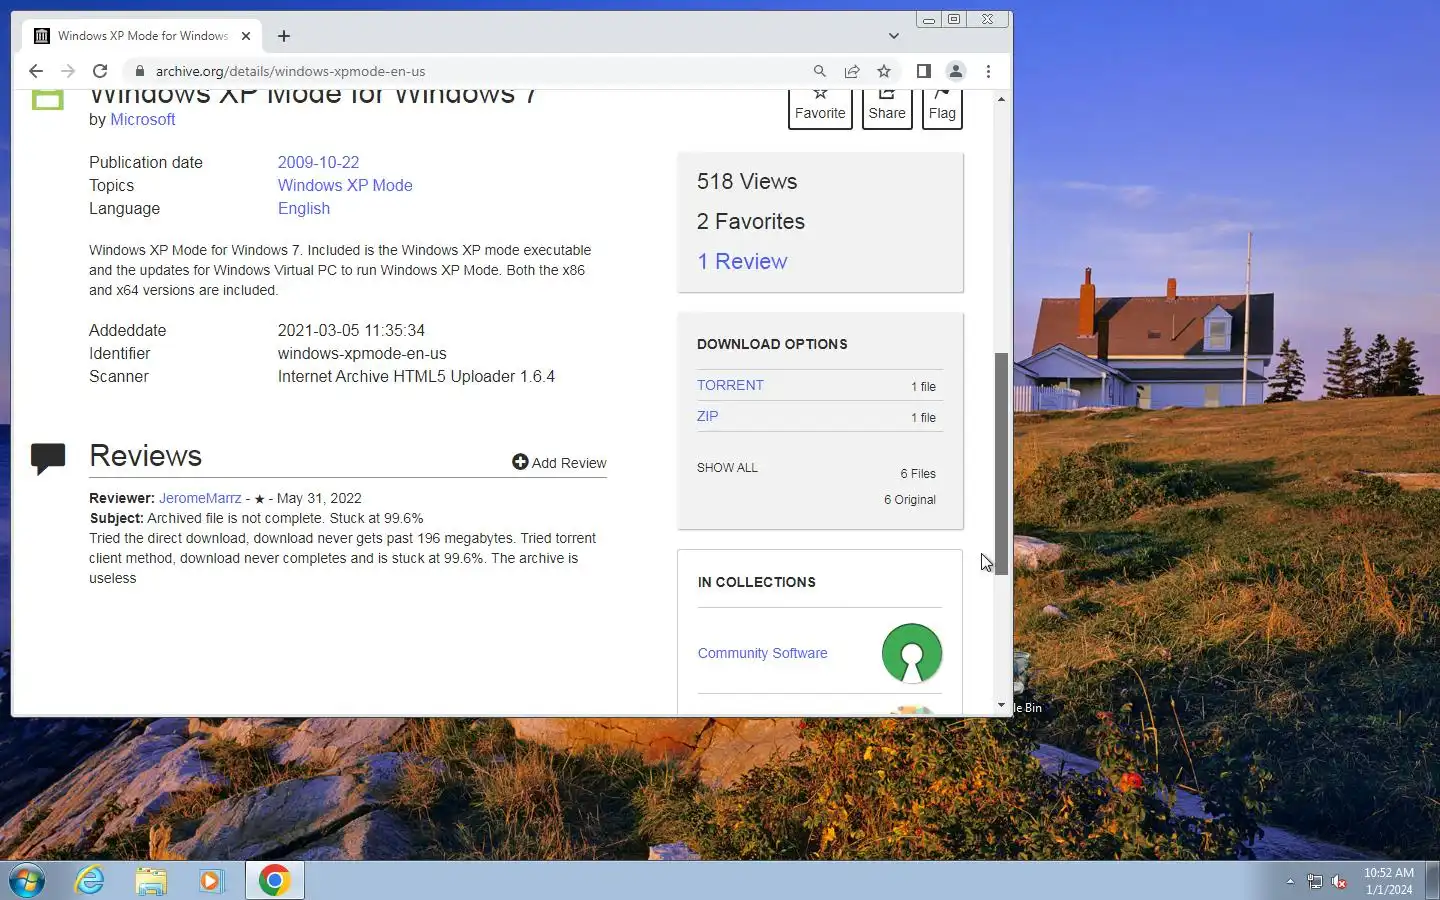Open the 1 Review link
1440x900 pixels.
click(742, 261)
